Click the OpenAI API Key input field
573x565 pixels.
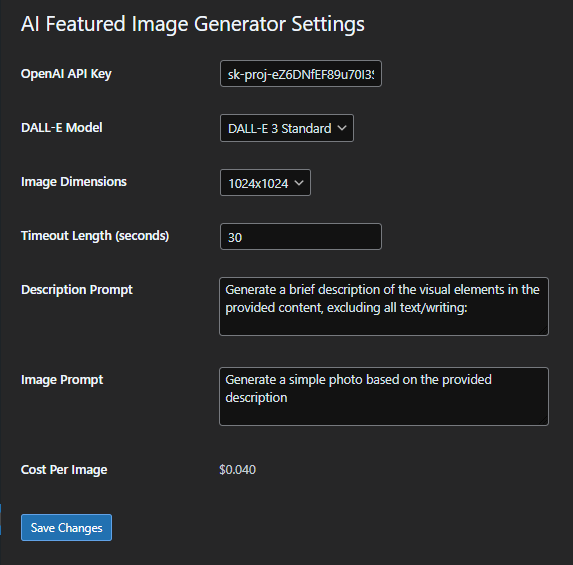click(x=301, y=74)
